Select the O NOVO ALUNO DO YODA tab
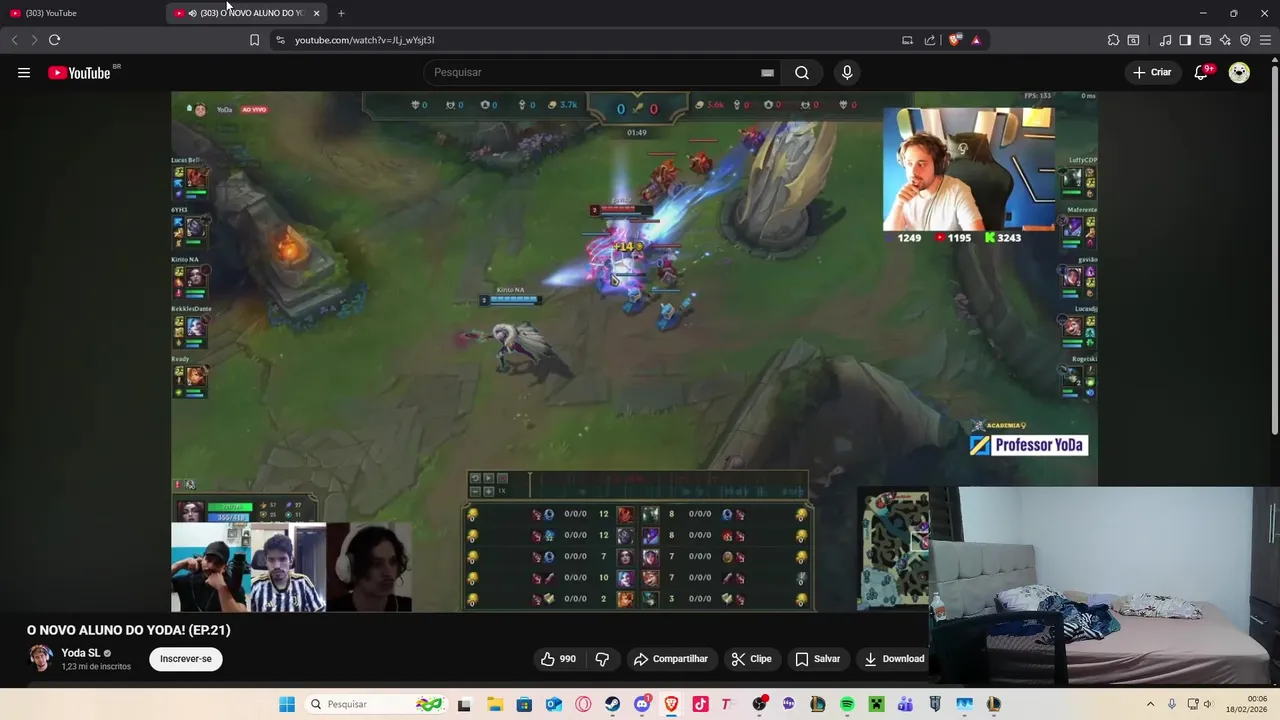The height and width of the screenshot is (720, 1280). (245, 13)
